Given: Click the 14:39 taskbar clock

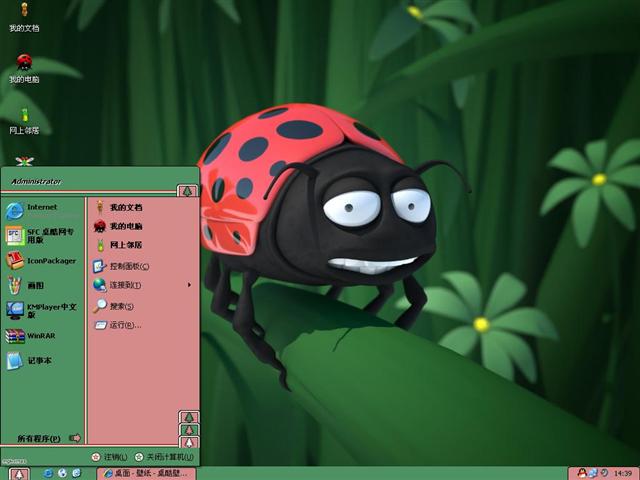Looking at the screenshot, I should [623, 473].
